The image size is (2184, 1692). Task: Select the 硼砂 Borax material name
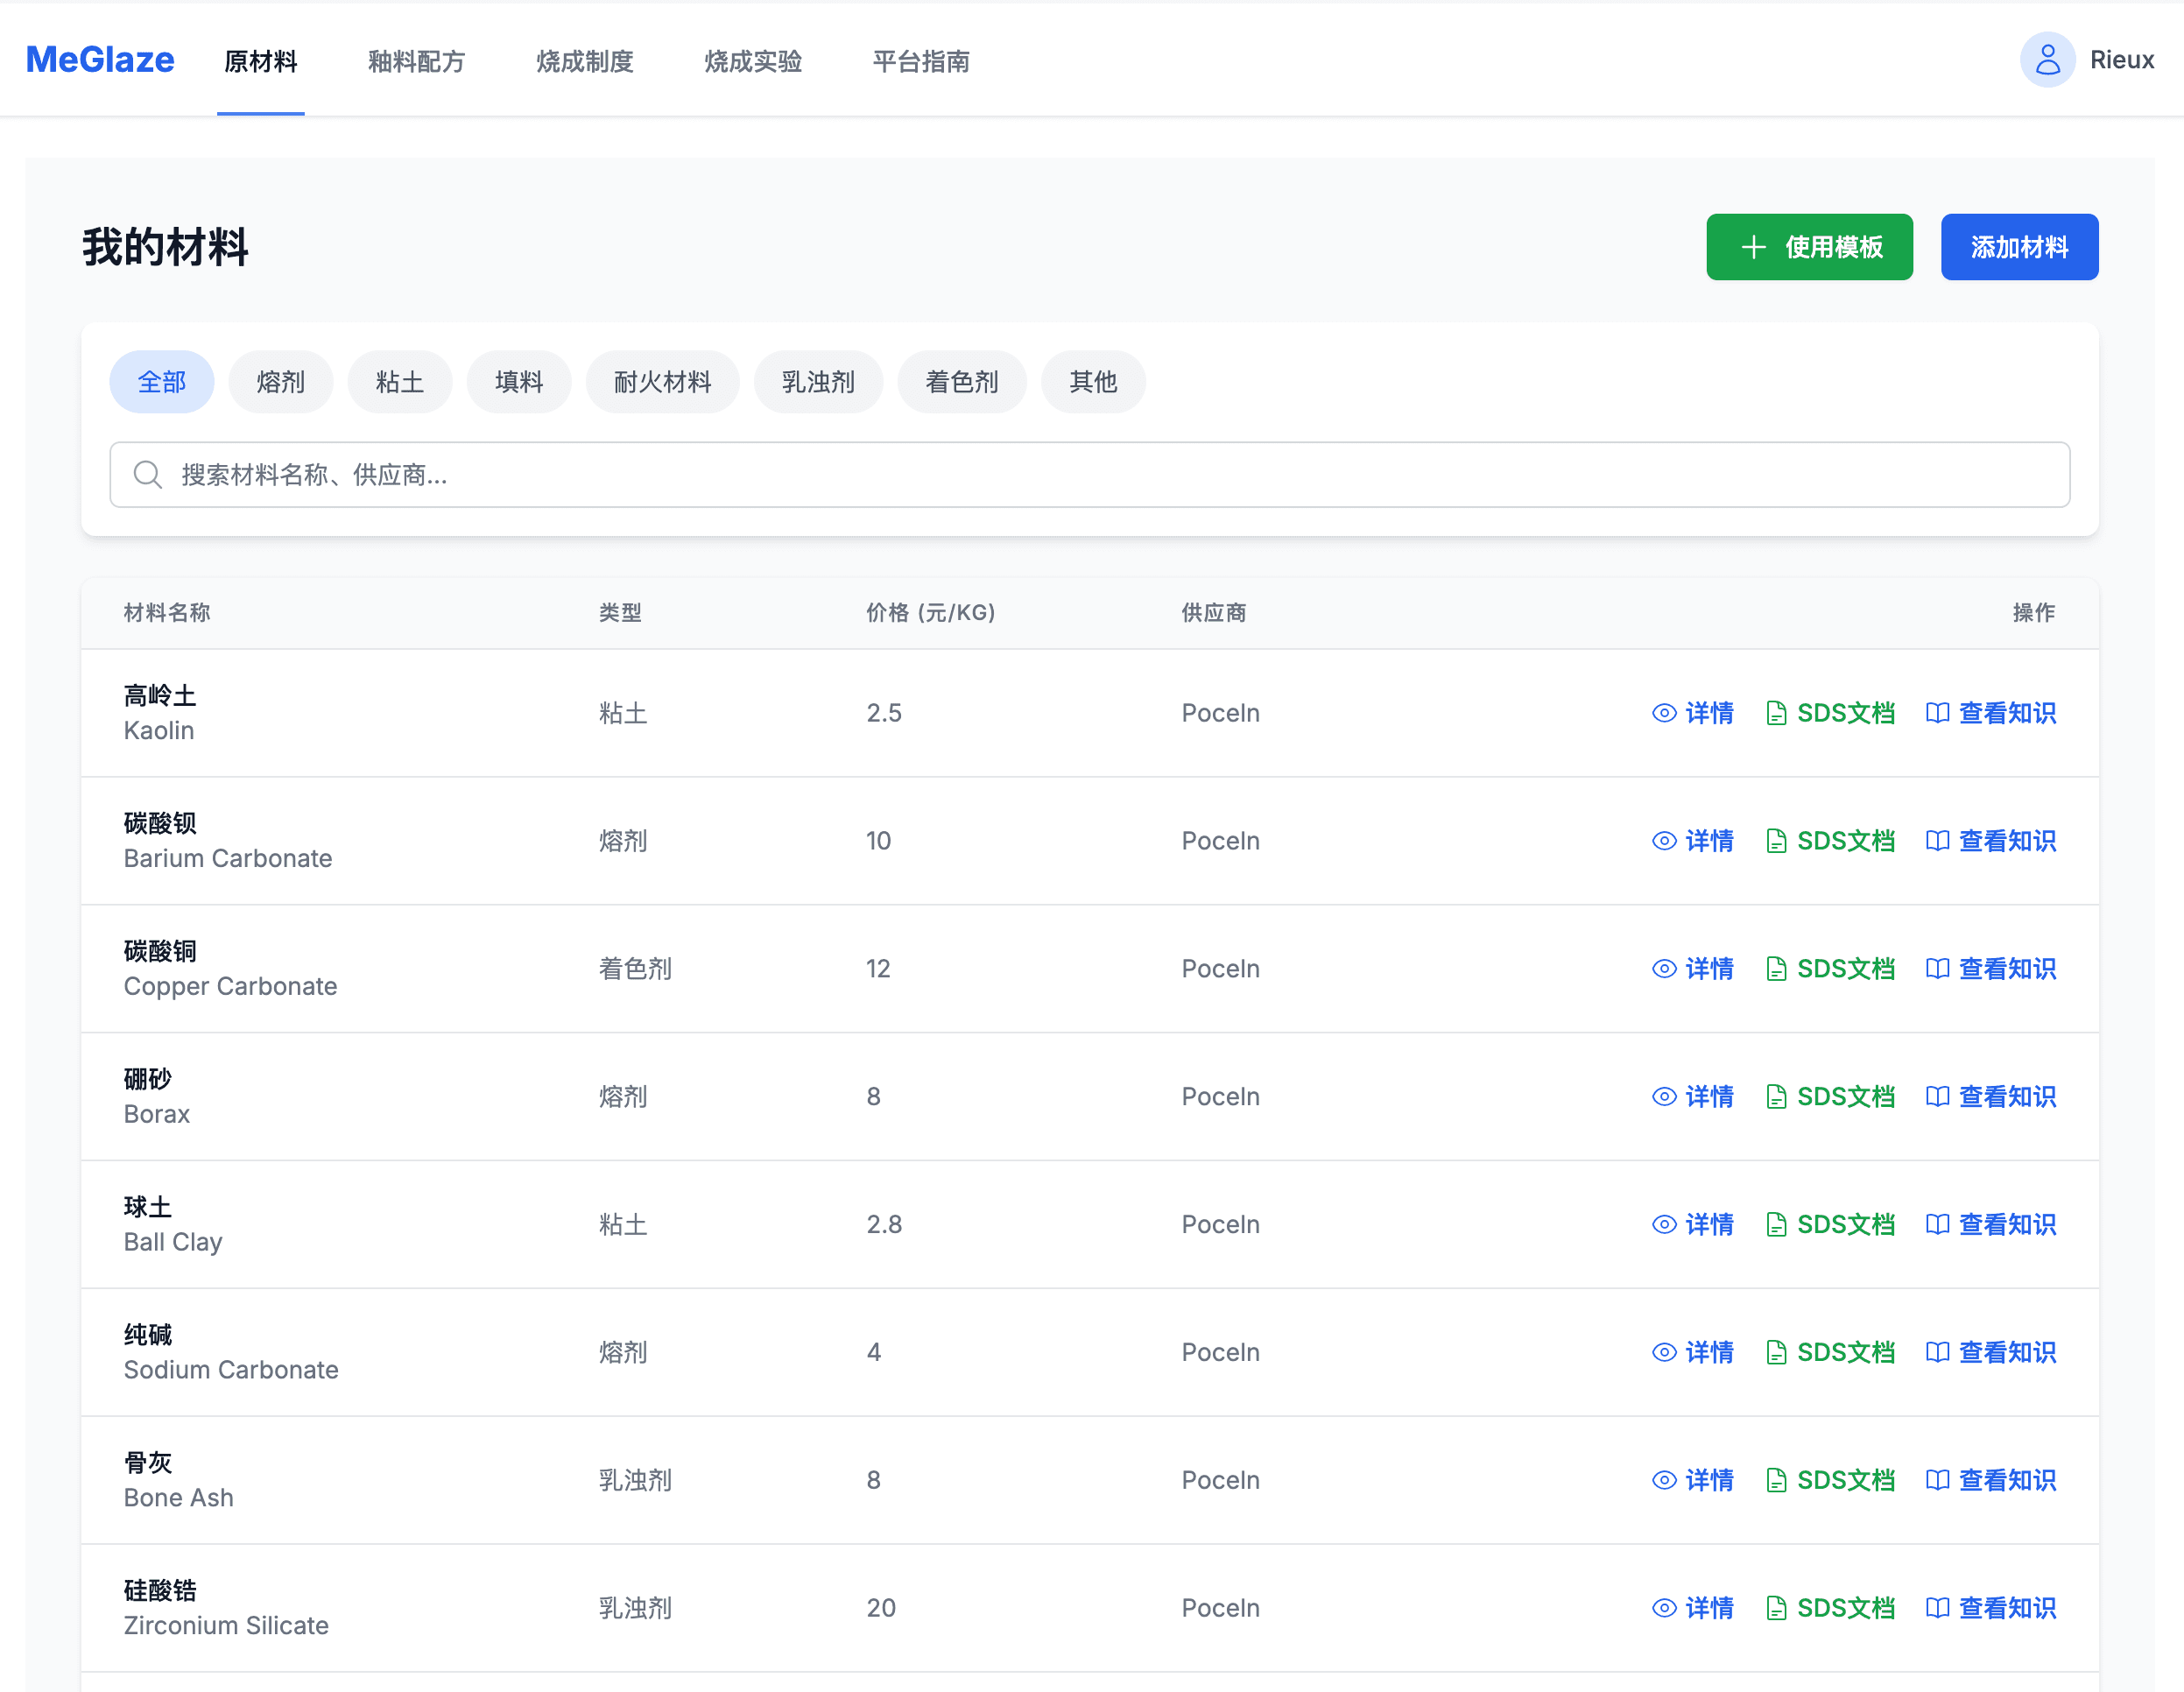point(157,1097)
